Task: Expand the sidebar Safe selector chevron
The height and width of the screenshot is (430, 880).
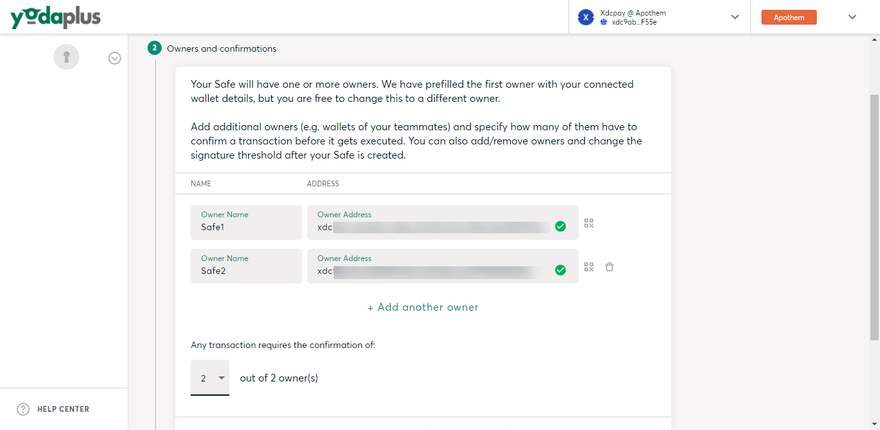Action: pyautogui.click(x=115, y=59)
